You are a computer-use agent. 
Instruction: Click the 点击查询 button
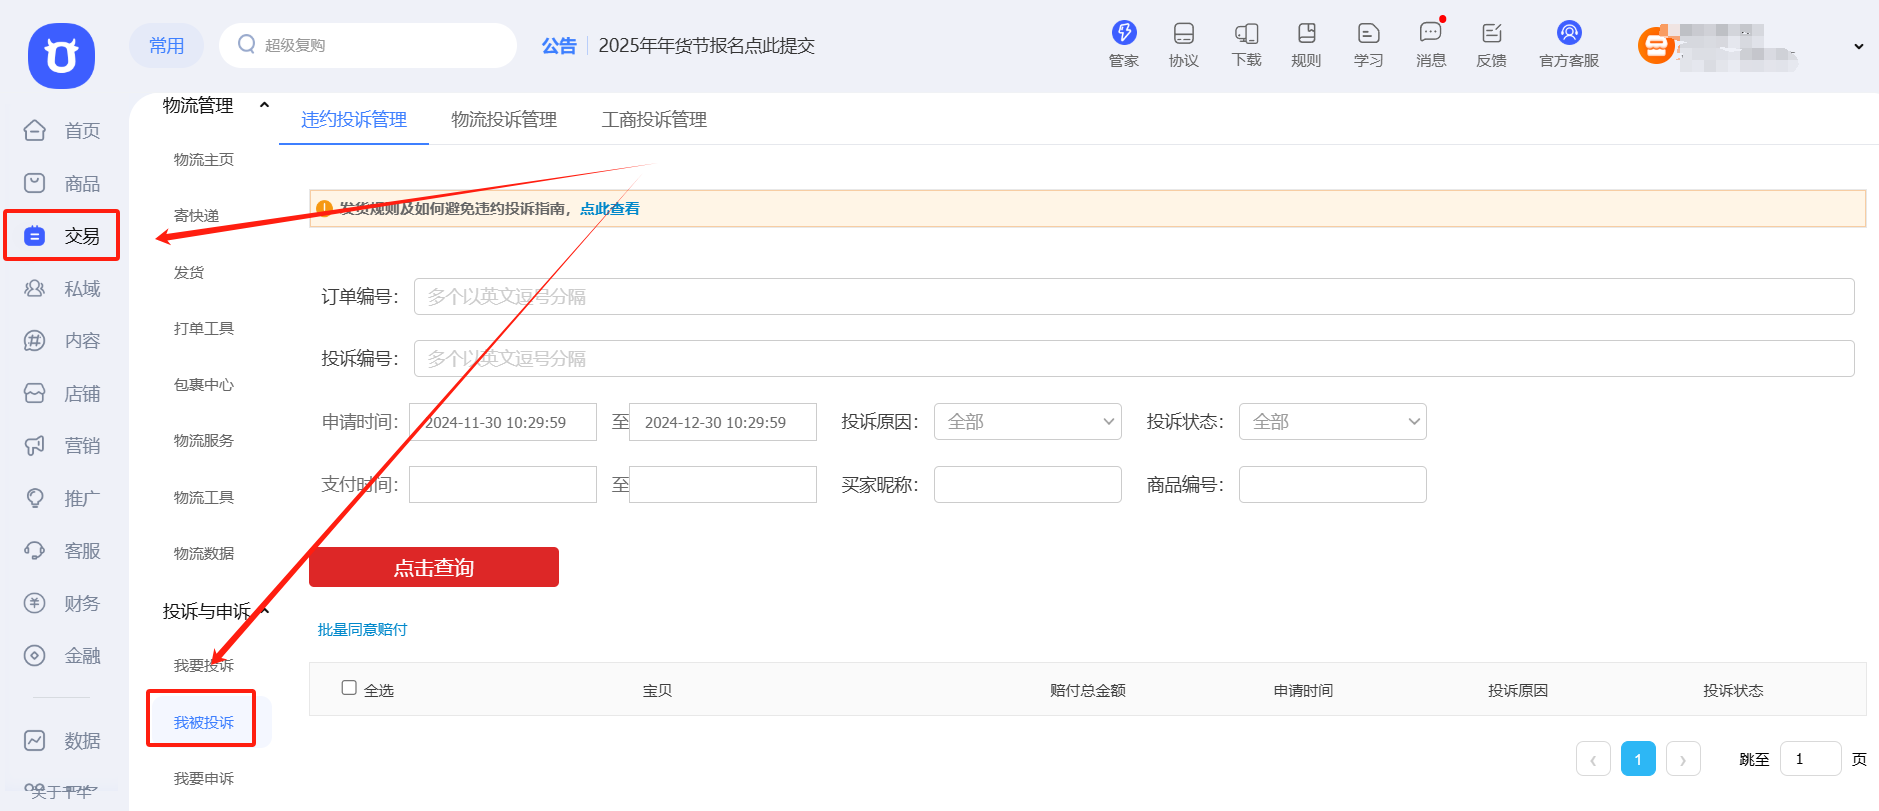pos(434,567)
